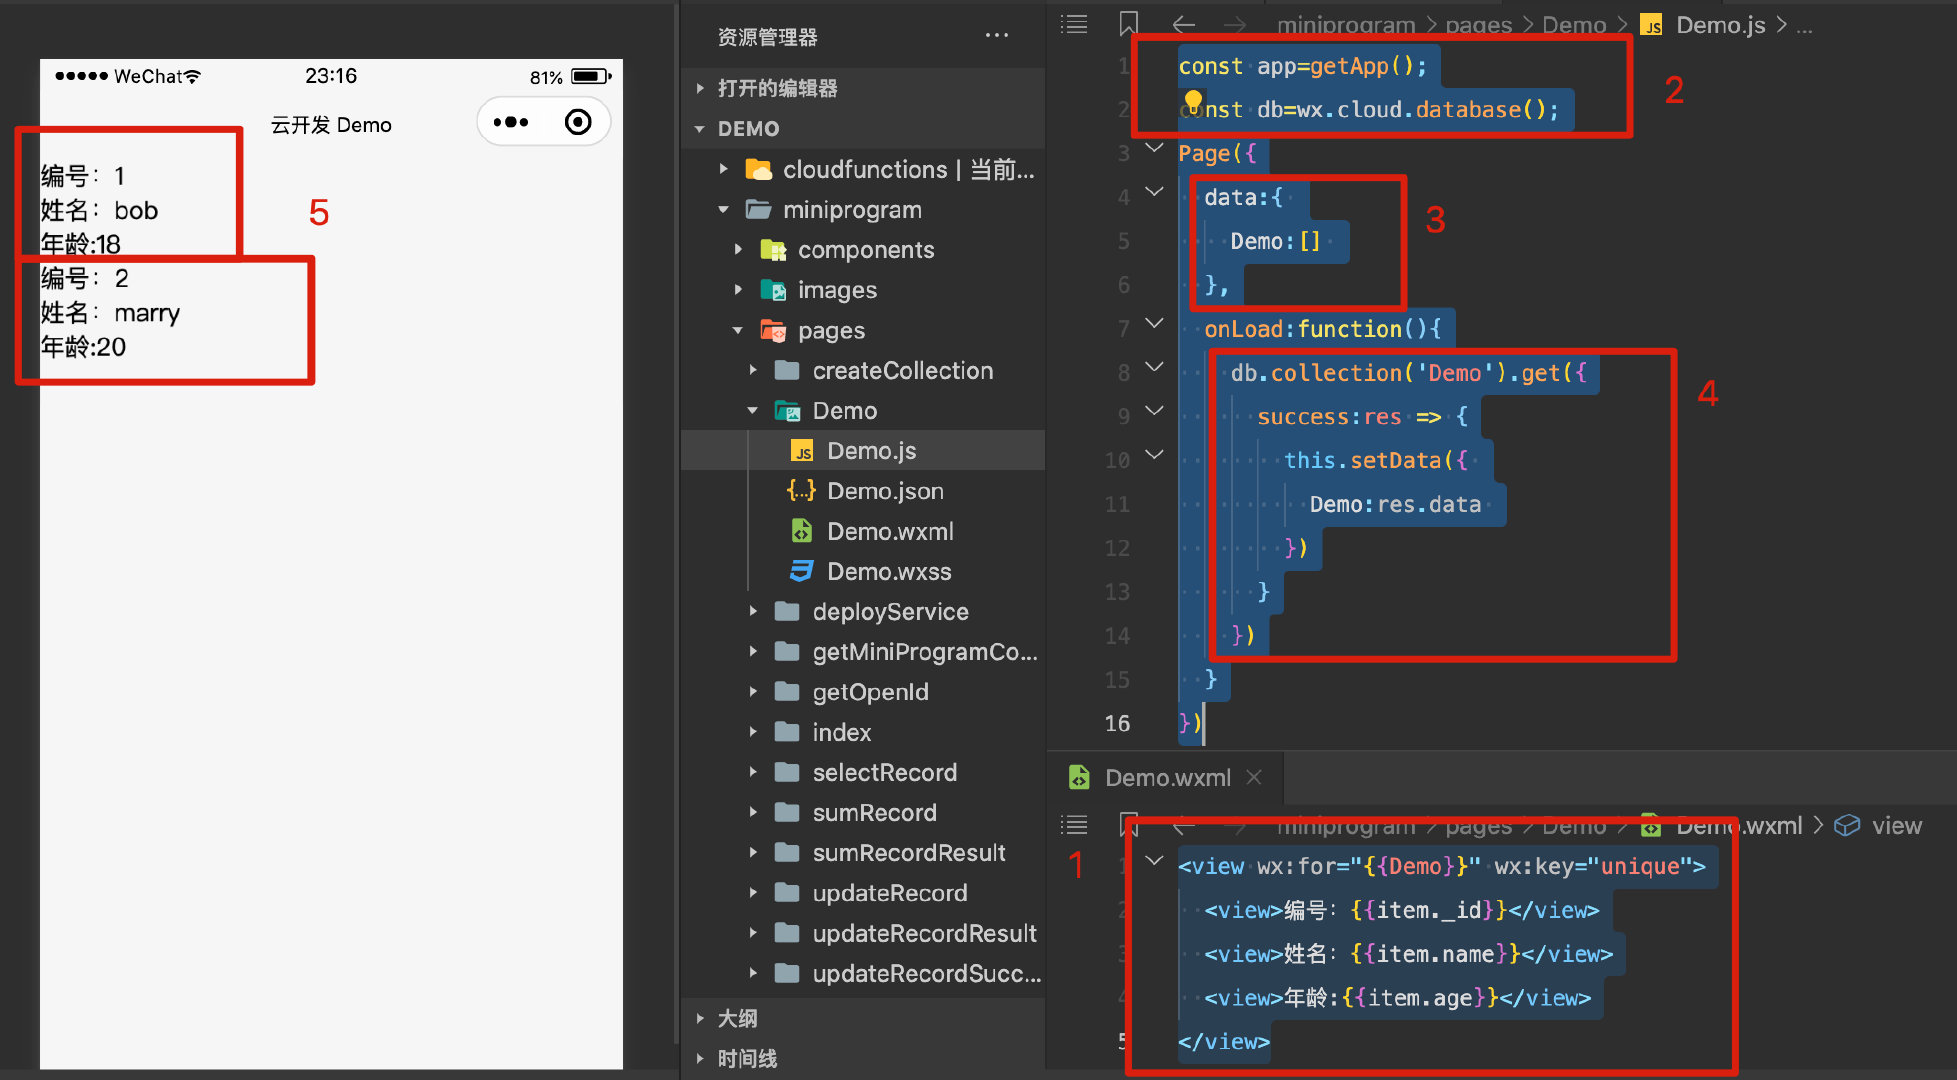Click the simulator battery indicator
Image resolution: width=1957 pixels, height=1080 pixels.
(591, 76)
